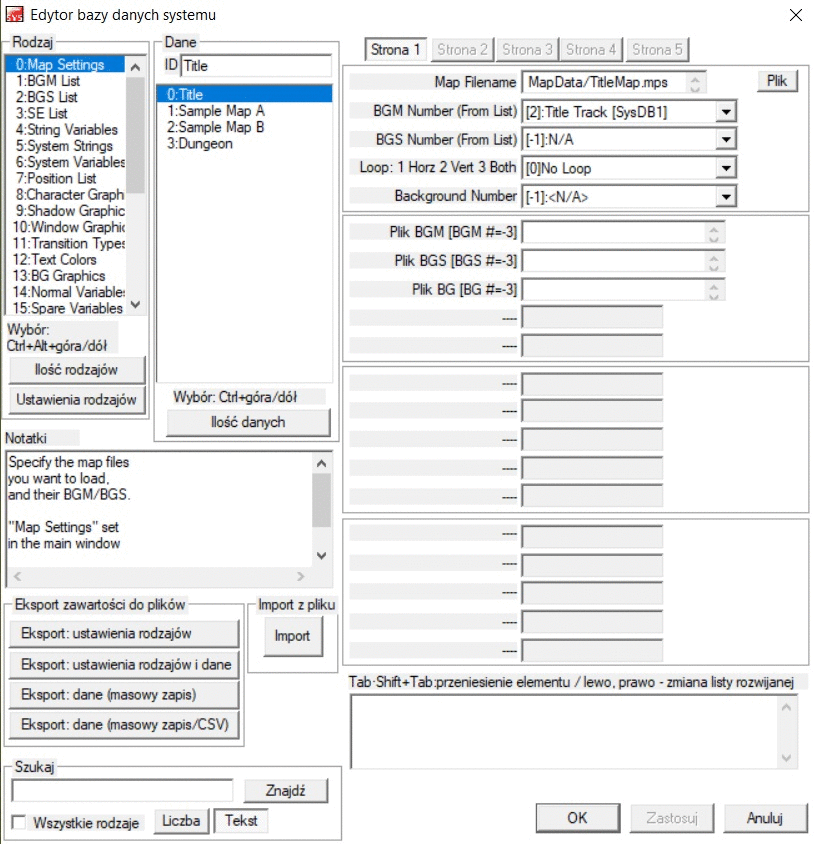
Task: Open the Loop setting dropdown
Action: tap(726, 169)
